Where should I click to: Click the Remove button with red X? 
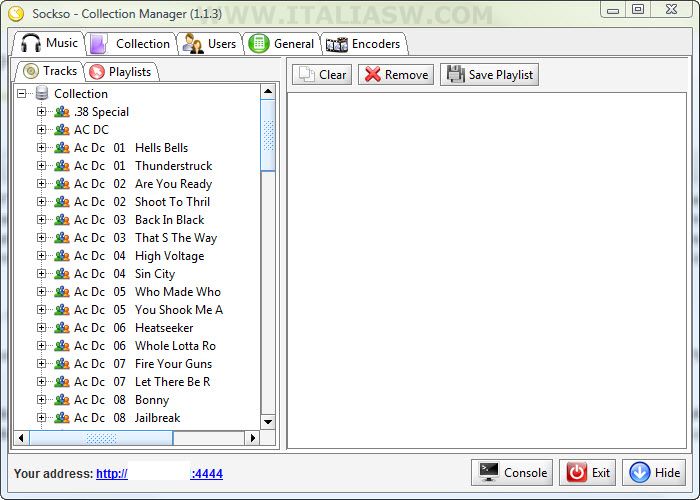pos(396,75)
